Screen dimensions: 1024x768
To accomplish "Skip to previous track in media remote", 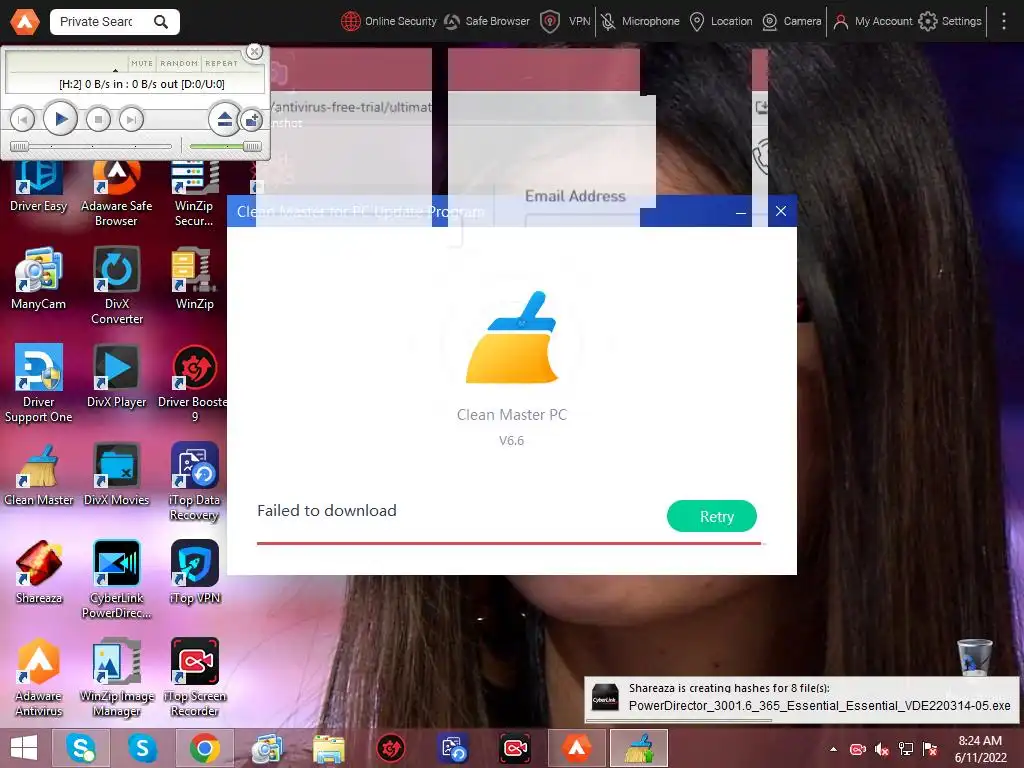I will click(22, 120).
